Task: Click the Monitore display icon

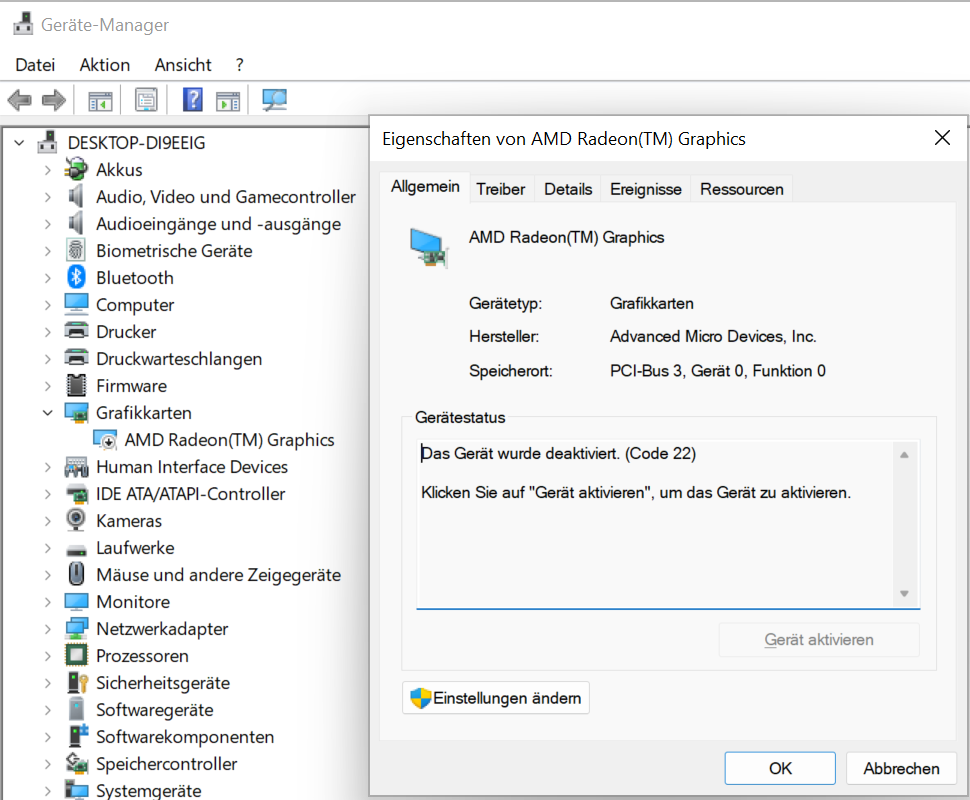Action: (x=77, y=601)
